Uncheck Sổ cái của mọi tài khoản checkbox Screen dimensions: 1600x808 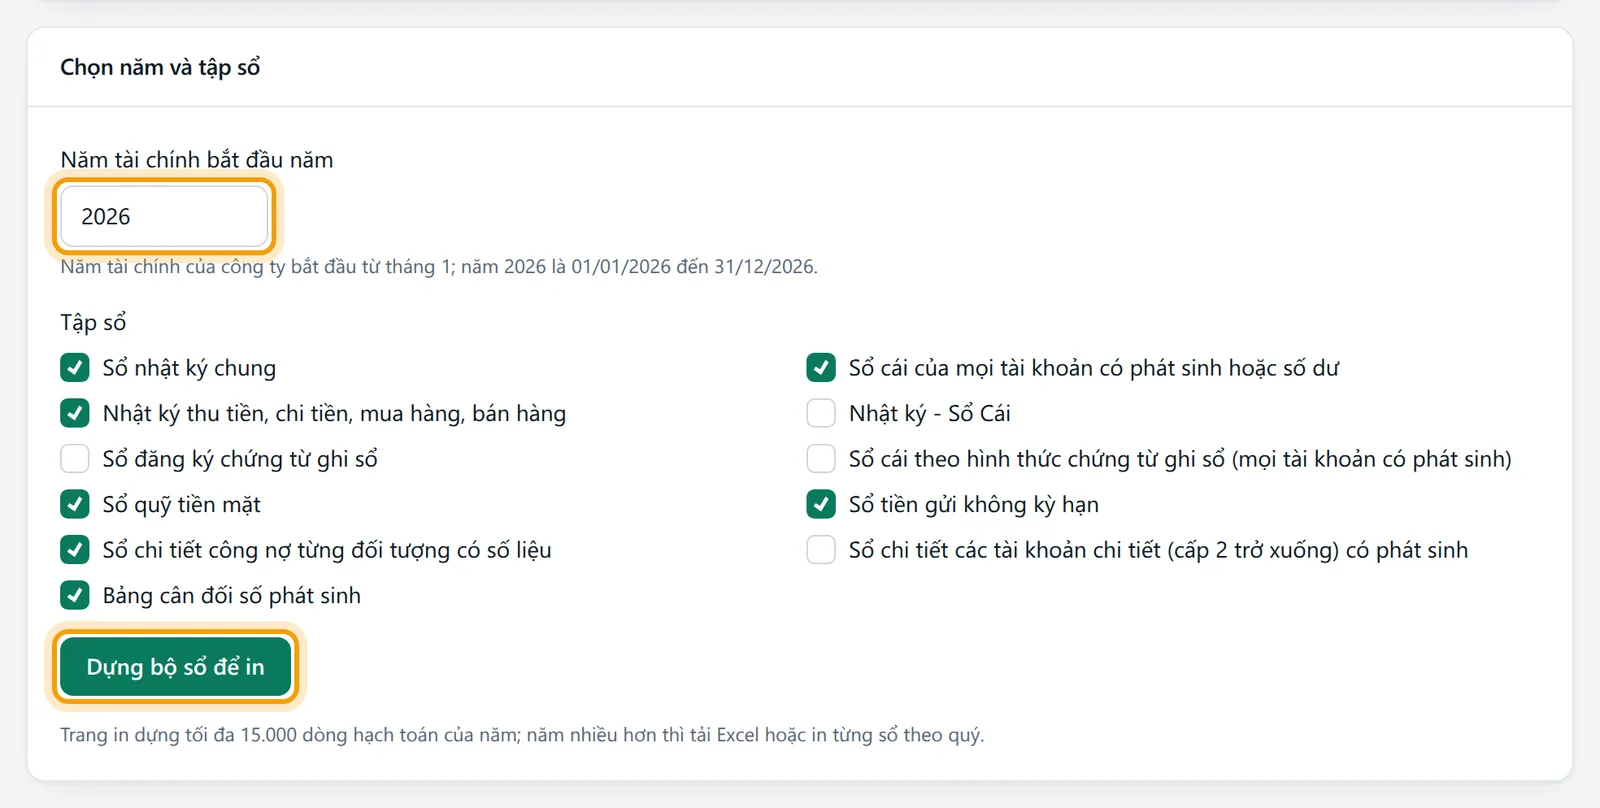pos(821,368)
